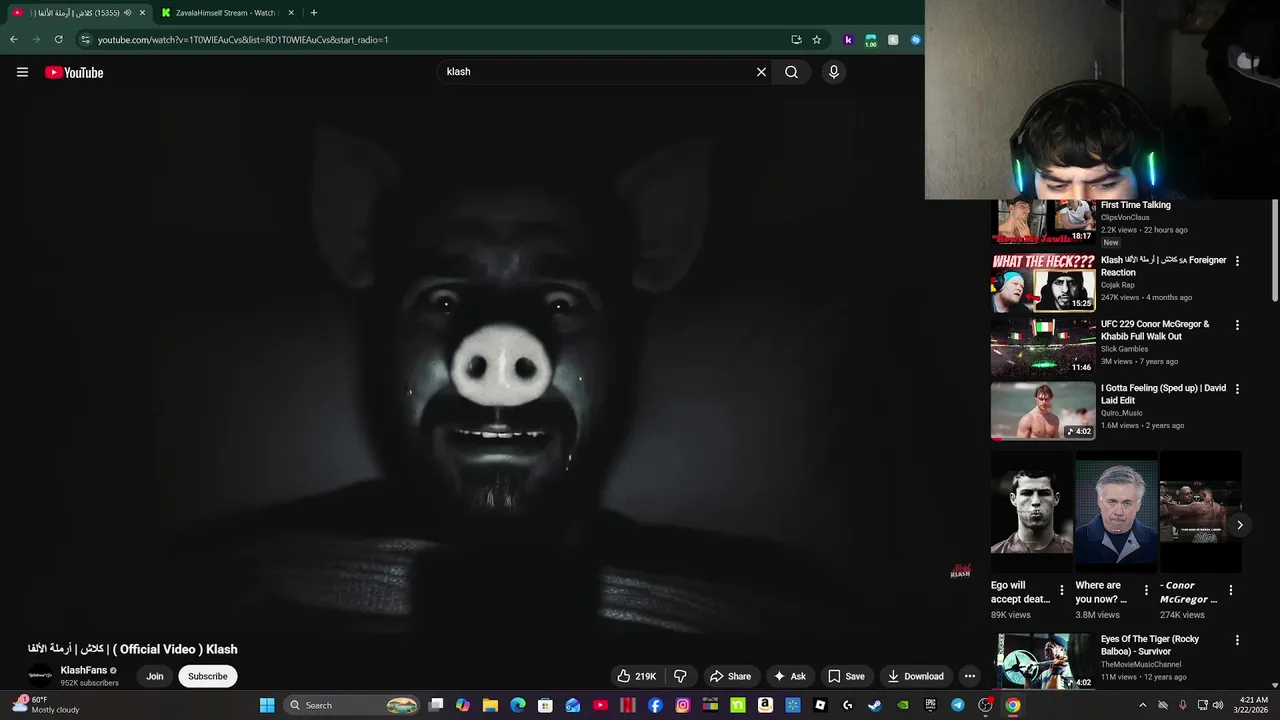This screenshot has height=720, width=1280.
Task: Play I Gotta Feeling Sped up video
Action: pyautogui.click(x=1043, y=411)
